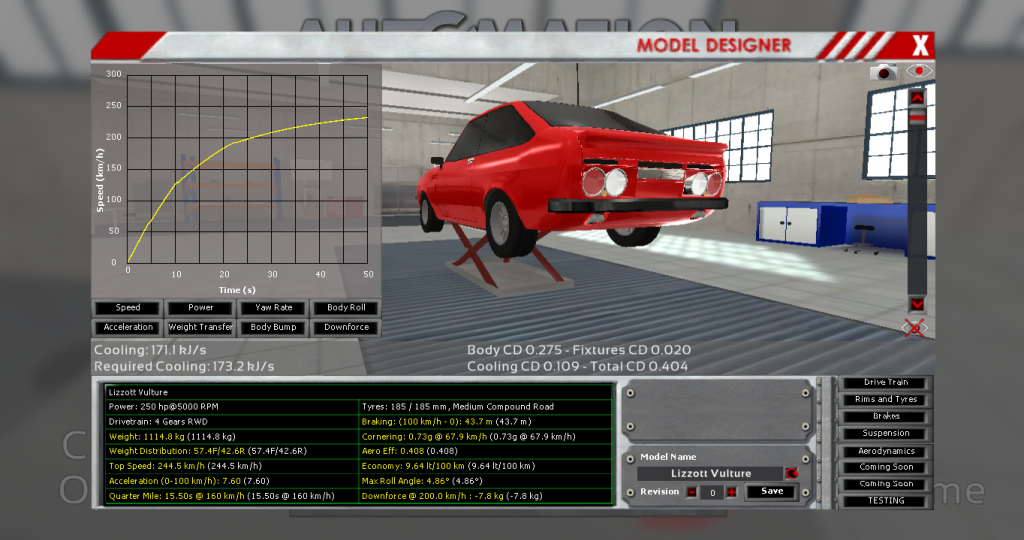Viewport: 1024px width, 540px height.
Task: Click the Braking: 43.7 m row
Action: click(485, 422)
